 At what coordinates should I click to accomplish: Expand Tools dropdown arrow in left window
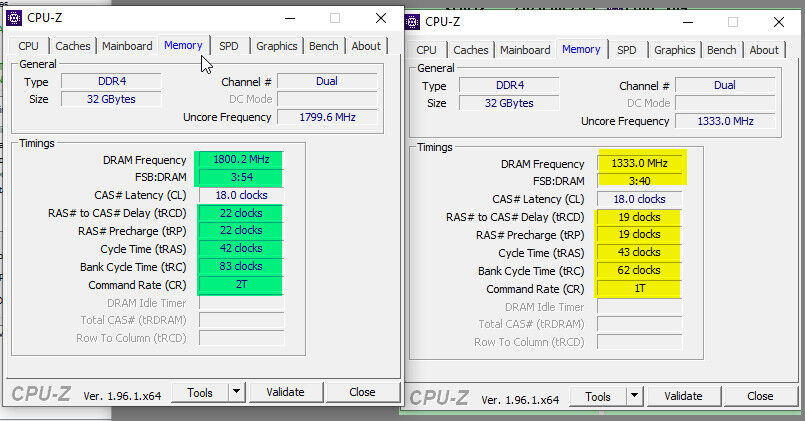[236, 393]
